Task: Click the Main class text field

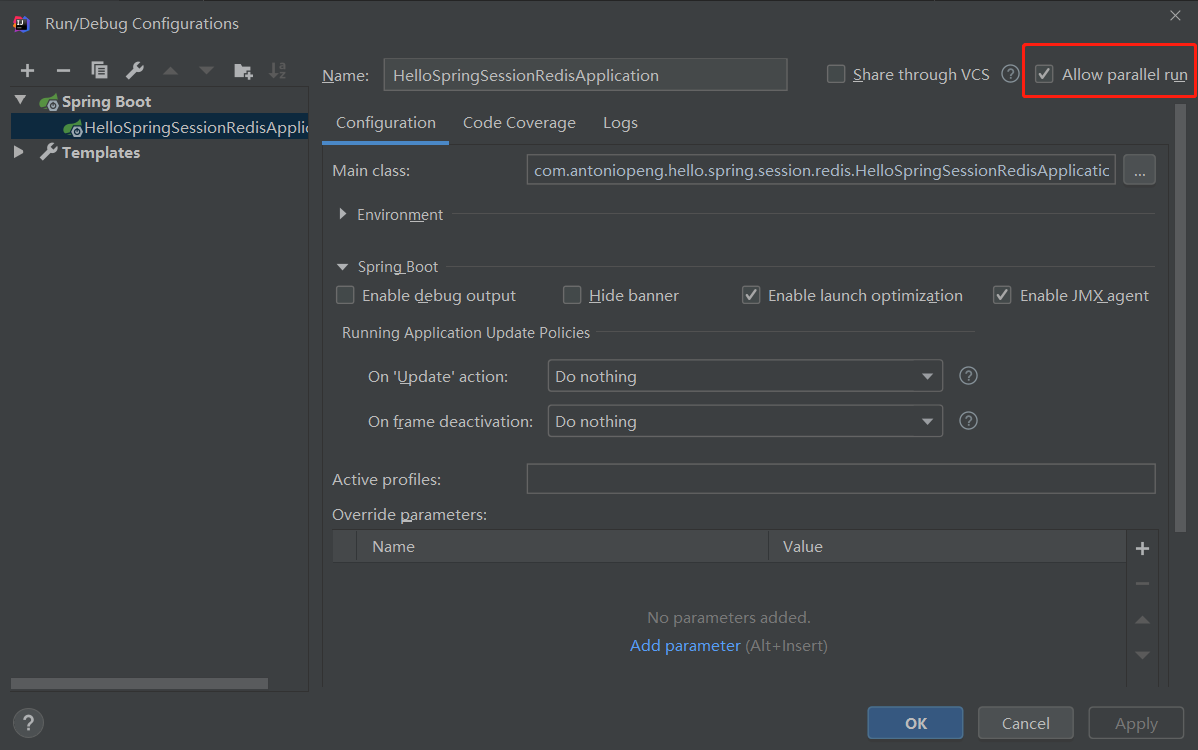Action: [x=821, y=170]
